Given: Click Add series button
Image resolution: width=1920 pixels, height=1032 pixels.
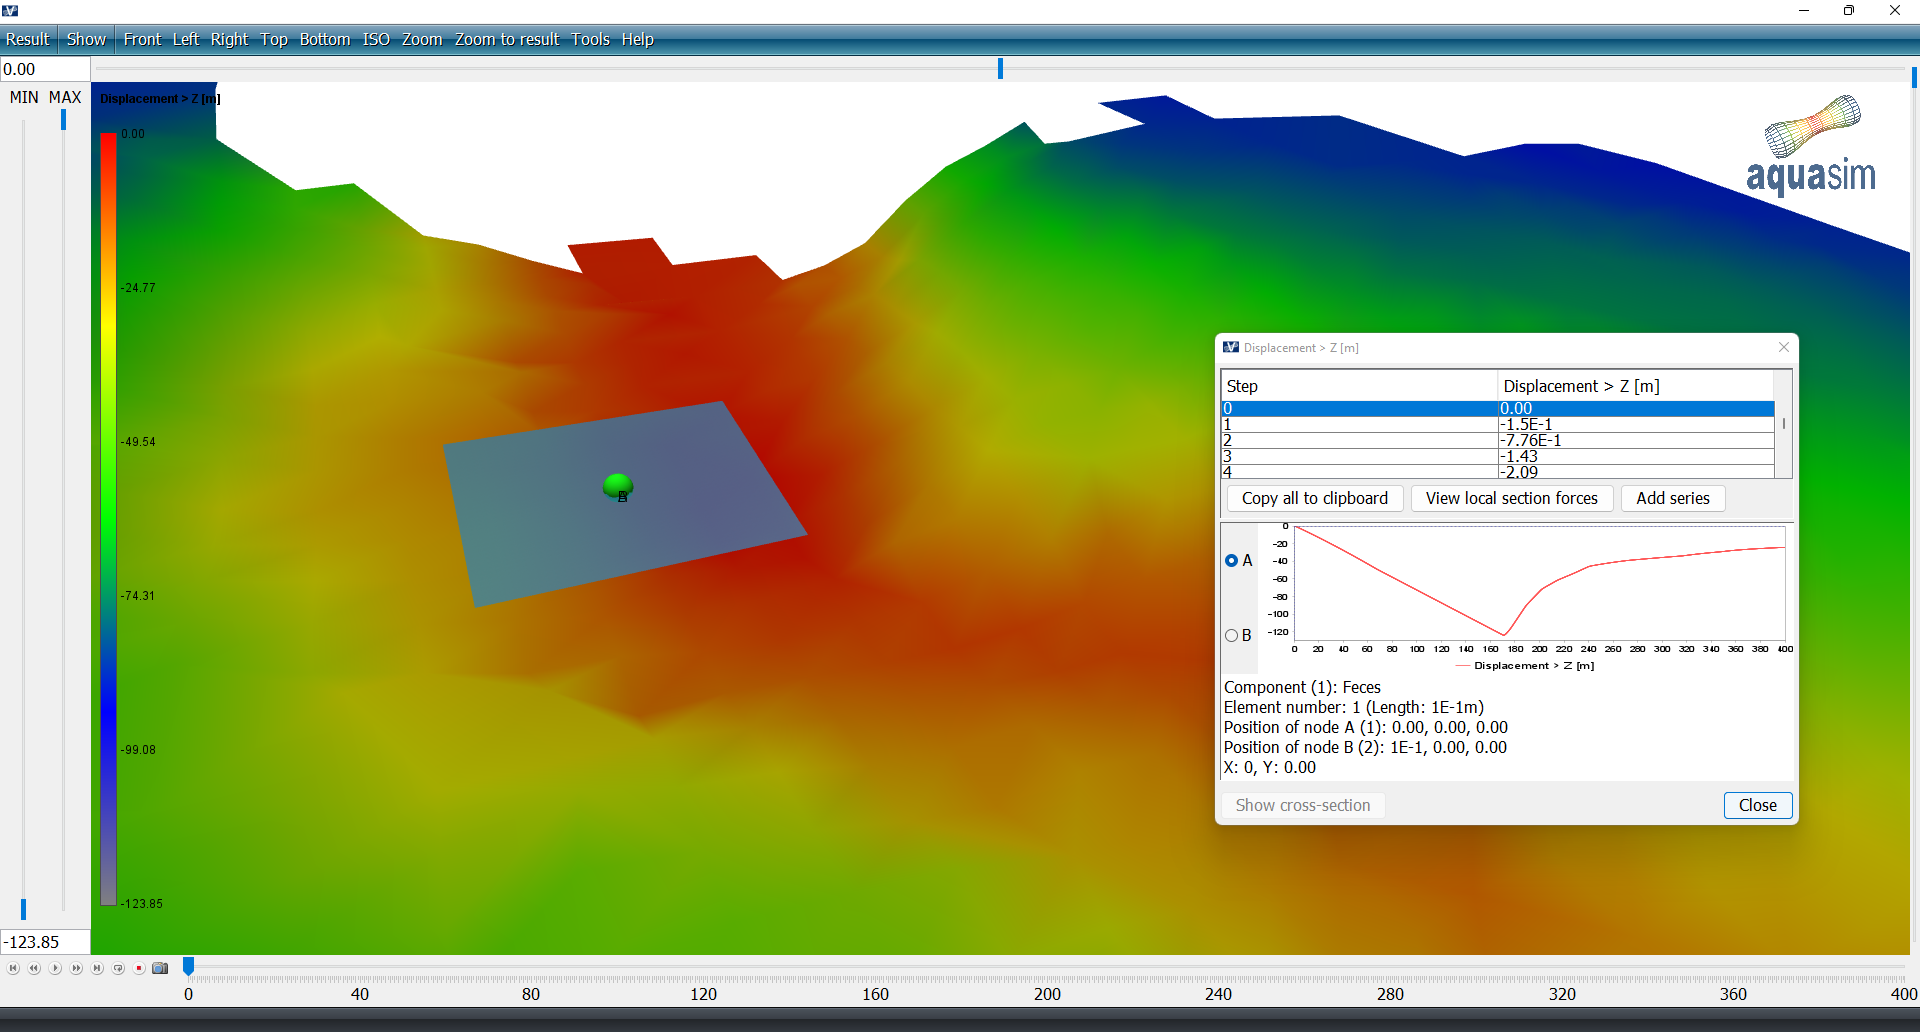Looking at the screenshot, I should click(1673, 498).
